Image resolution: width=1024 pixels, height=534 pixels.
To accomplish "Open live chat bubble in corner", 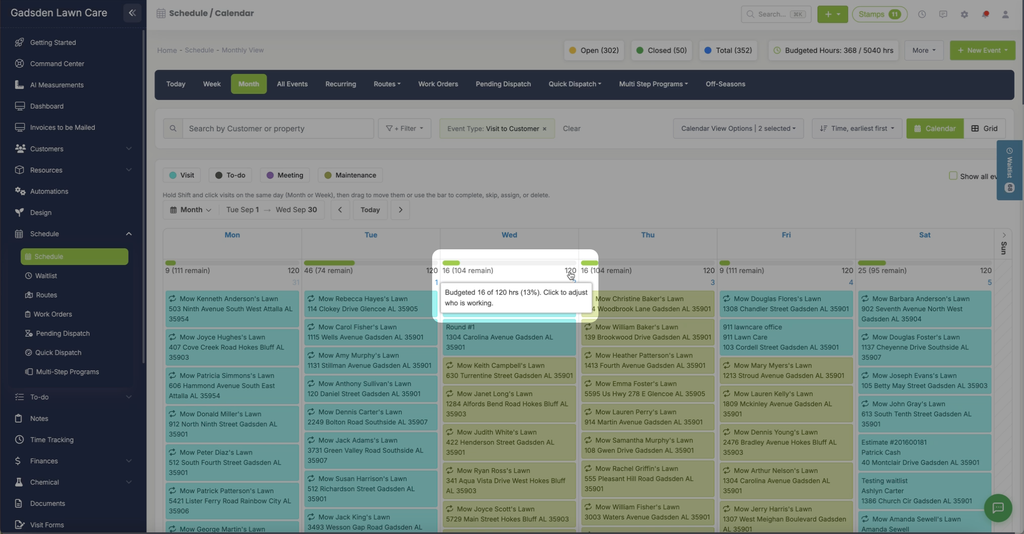I will 997,507.
